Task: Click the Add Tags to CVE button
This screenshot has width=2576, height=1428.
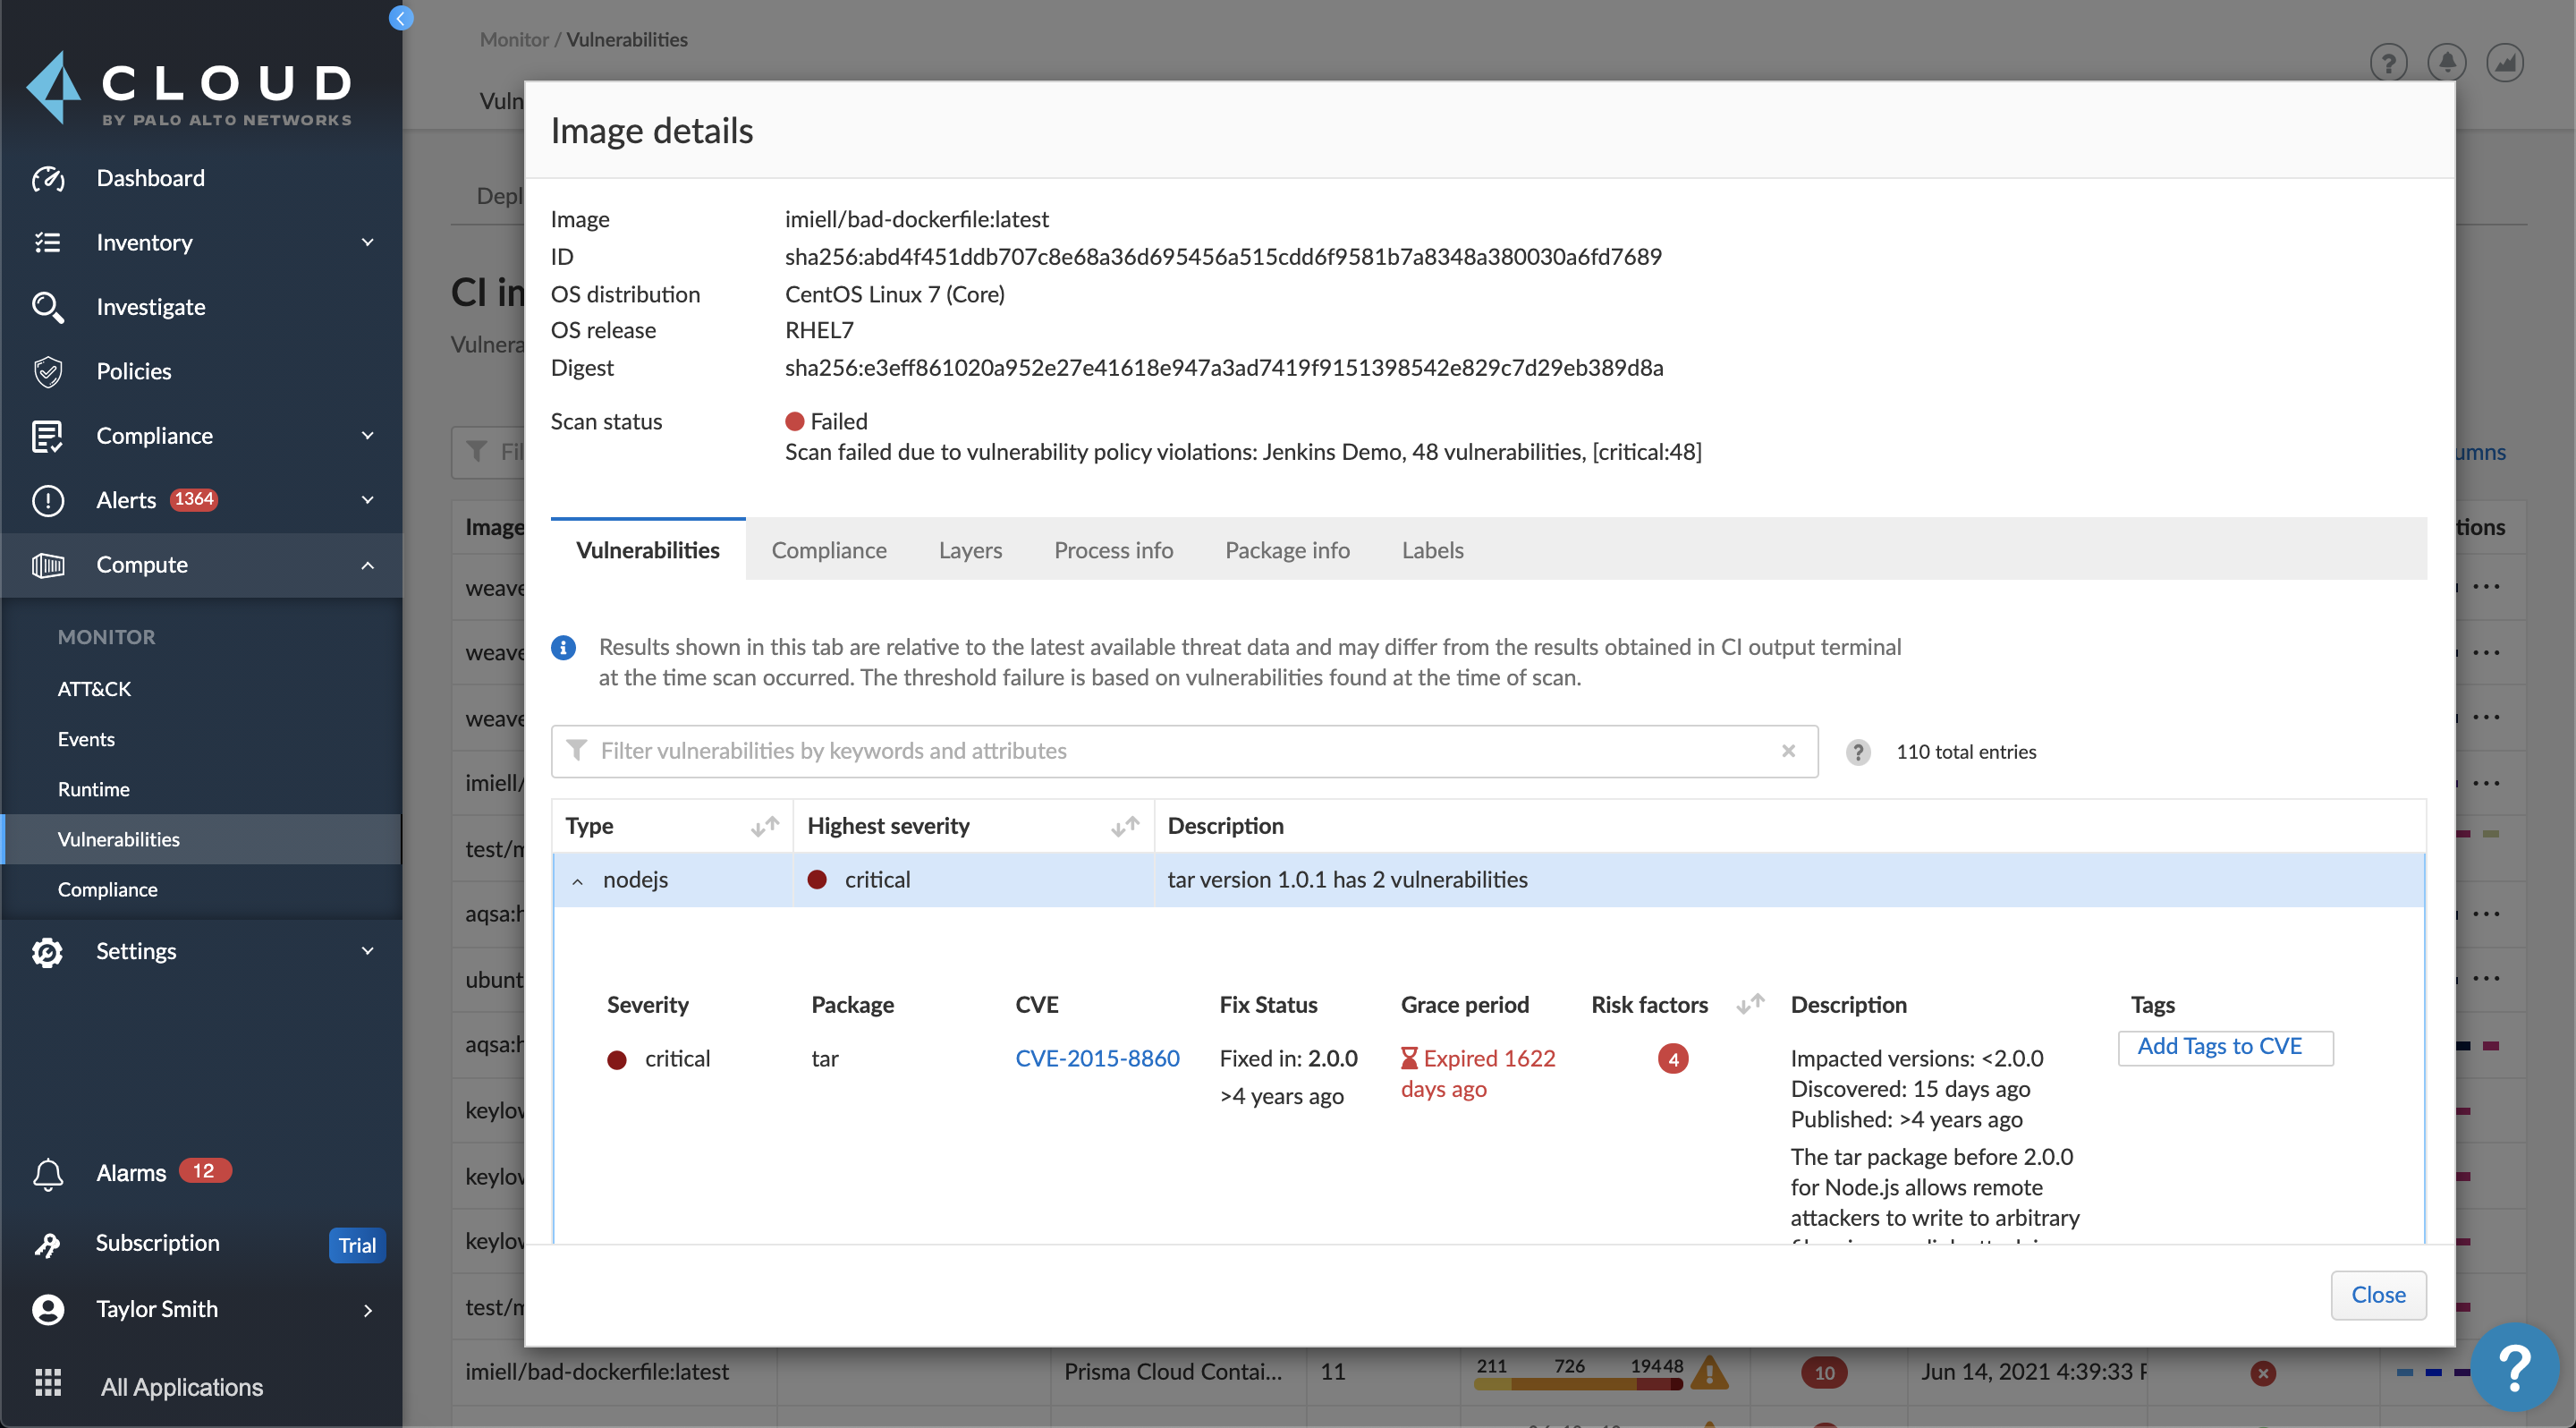Action: coord(2224,1046)
